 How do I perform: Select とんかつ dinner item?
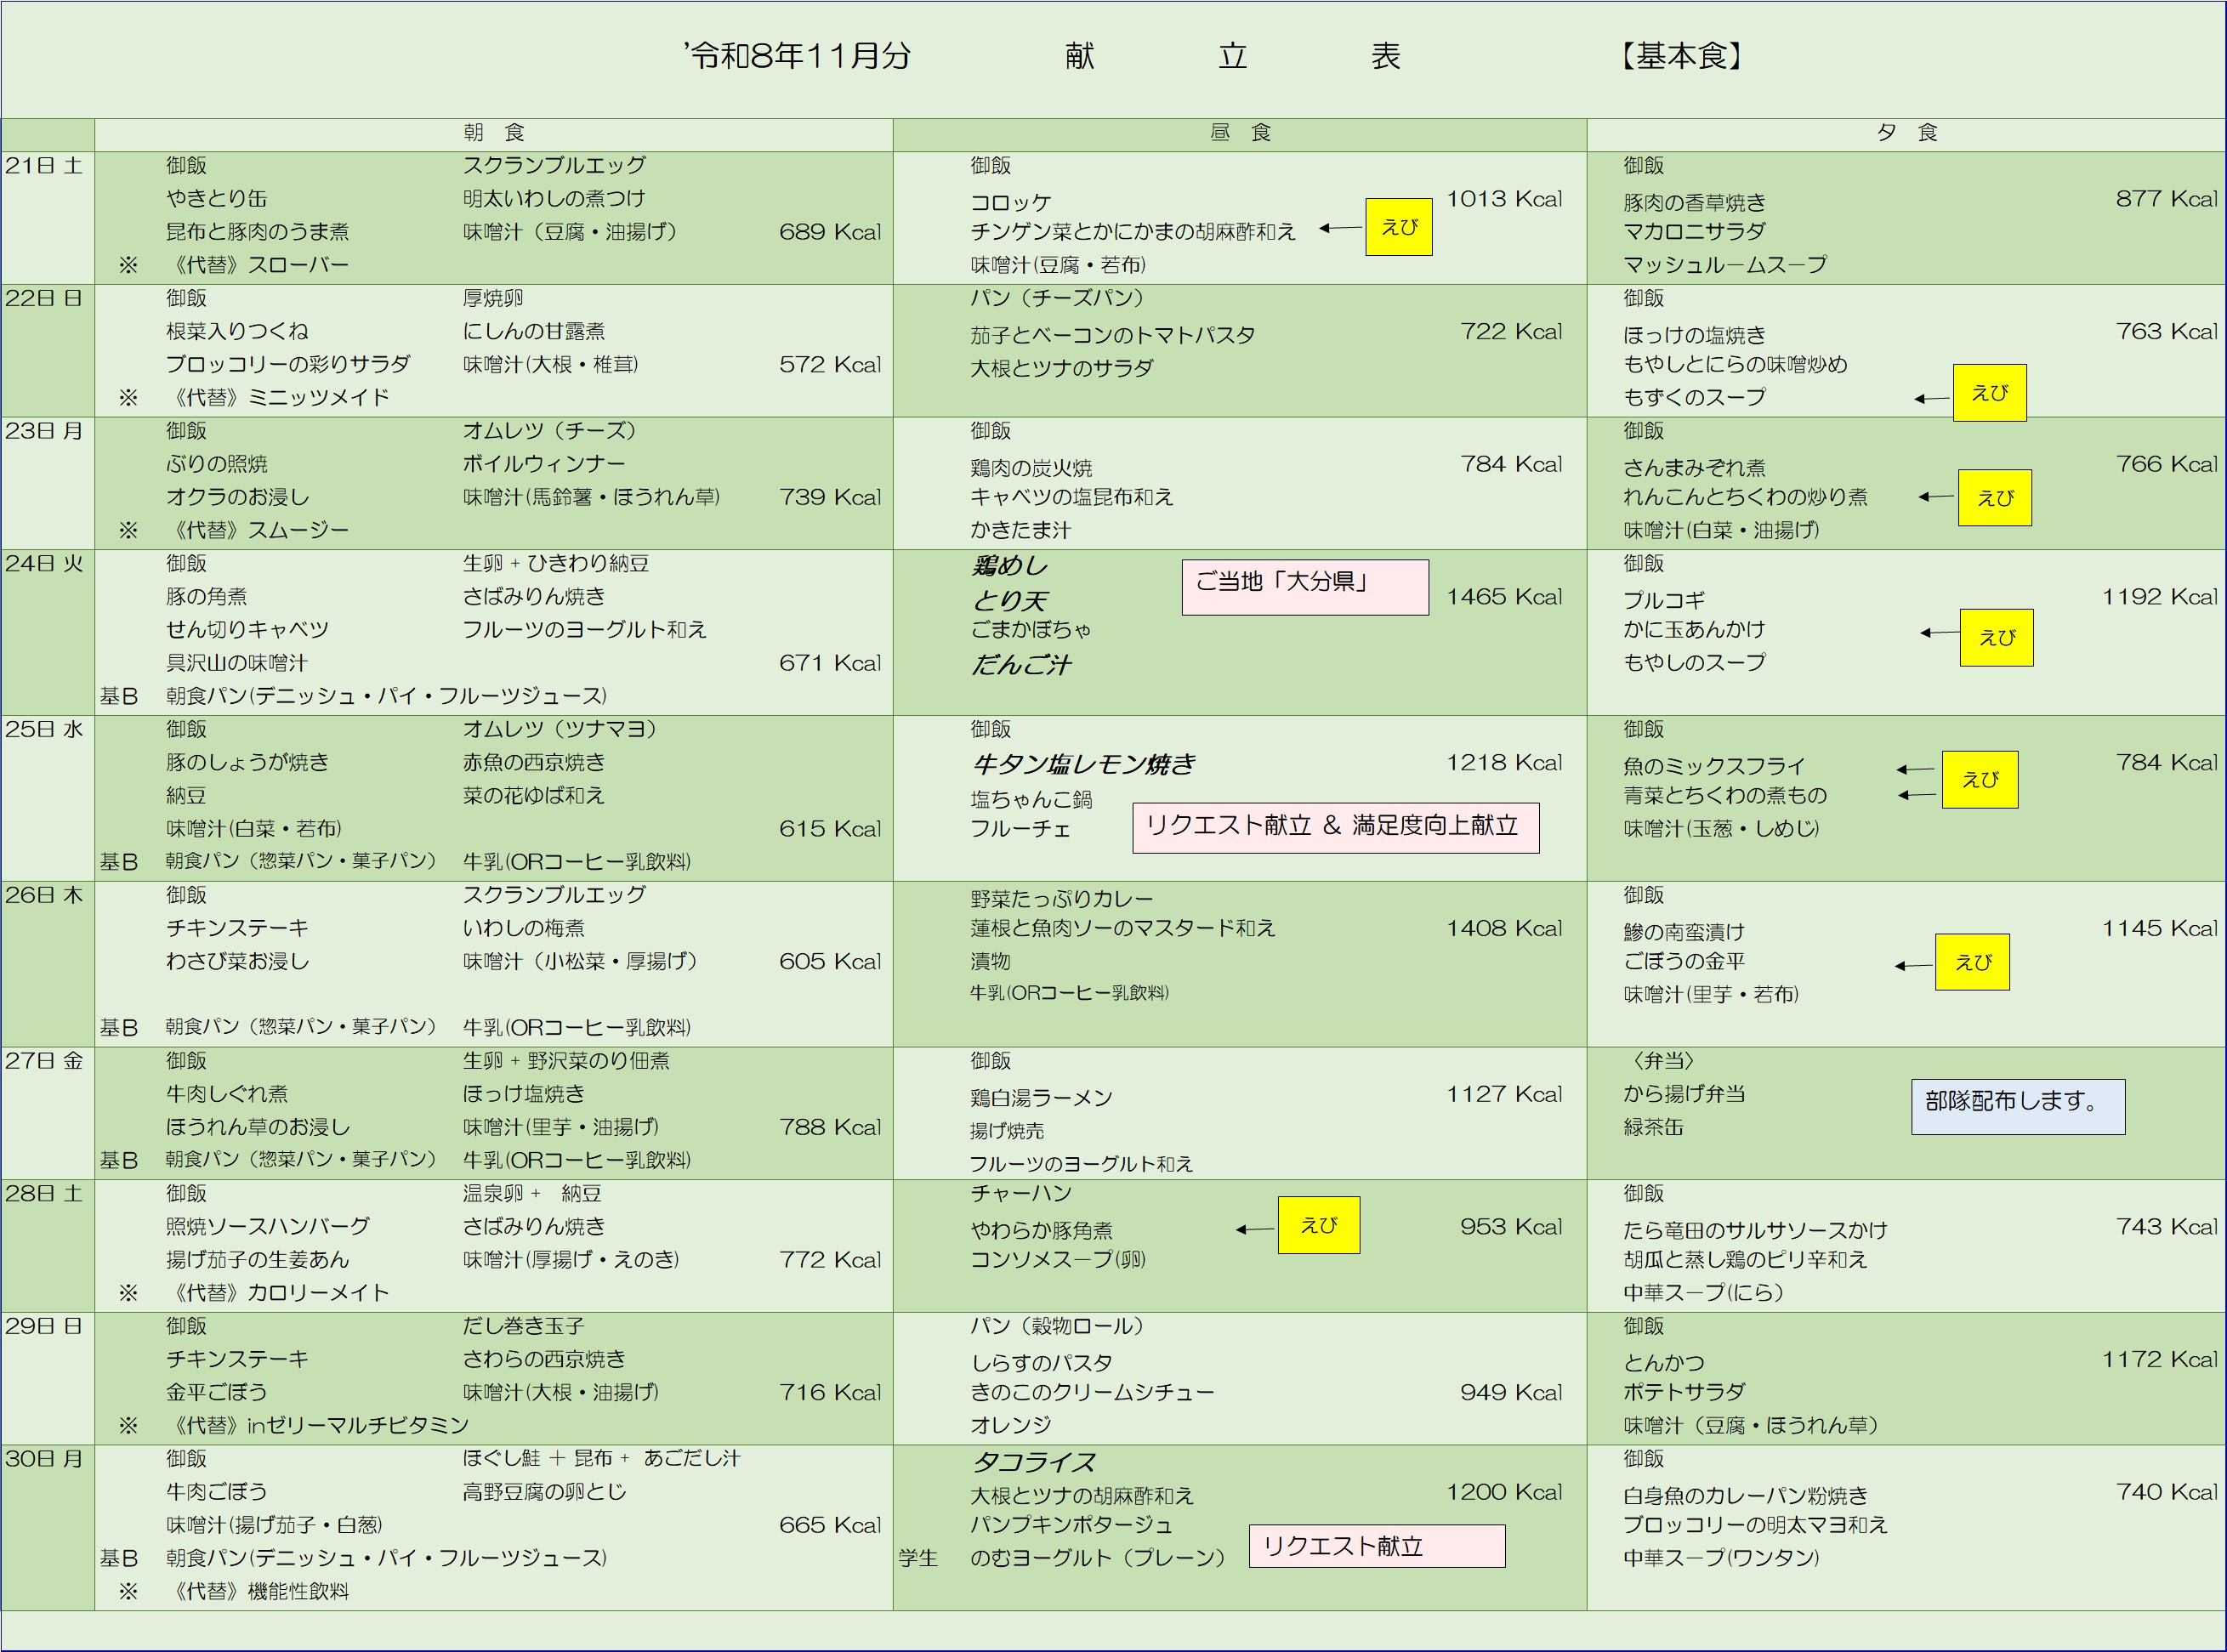tap(1664, 1363)
